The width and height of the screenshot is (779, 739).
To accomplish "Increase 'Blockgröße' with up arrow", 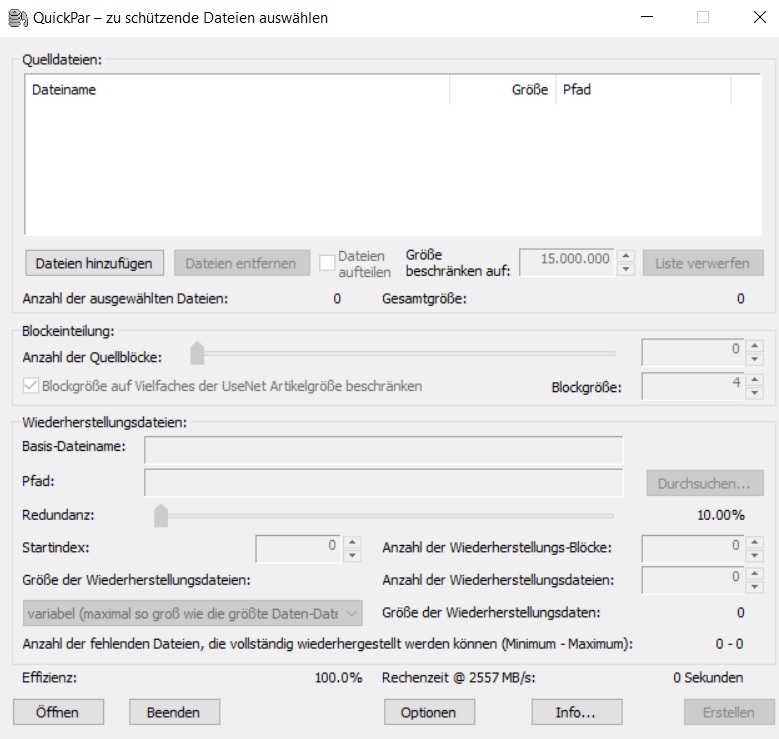I will coord(755,380).
